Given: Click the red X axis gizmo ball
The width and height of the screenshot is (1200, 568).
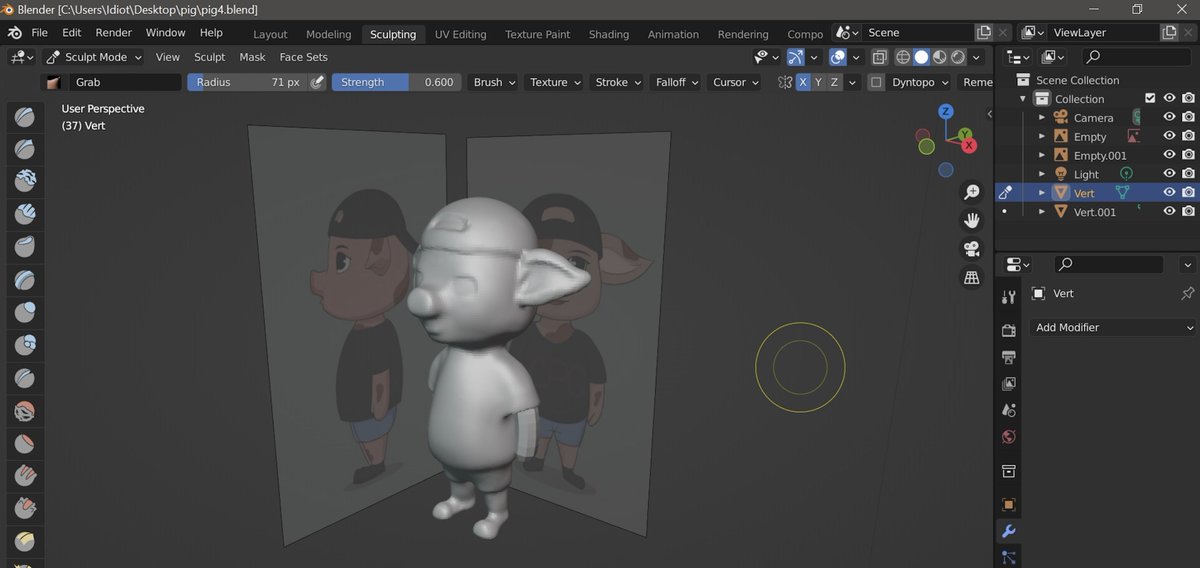Looking at the screenshot, I should (x=969, y=146).
